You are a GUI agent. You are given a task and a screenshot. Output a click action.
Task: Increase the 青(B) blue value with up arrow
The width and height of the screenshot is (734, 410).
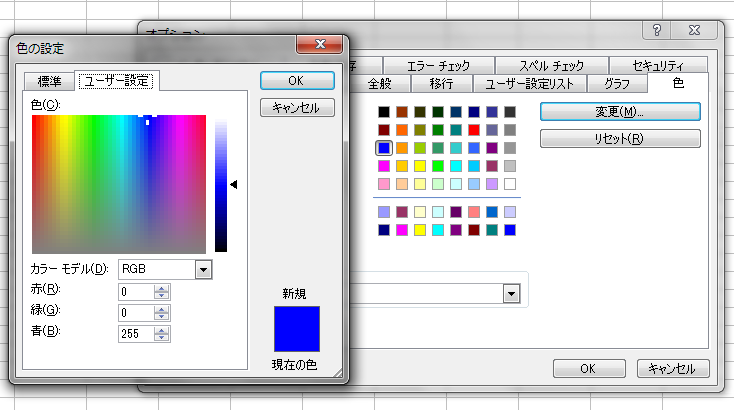161,330
